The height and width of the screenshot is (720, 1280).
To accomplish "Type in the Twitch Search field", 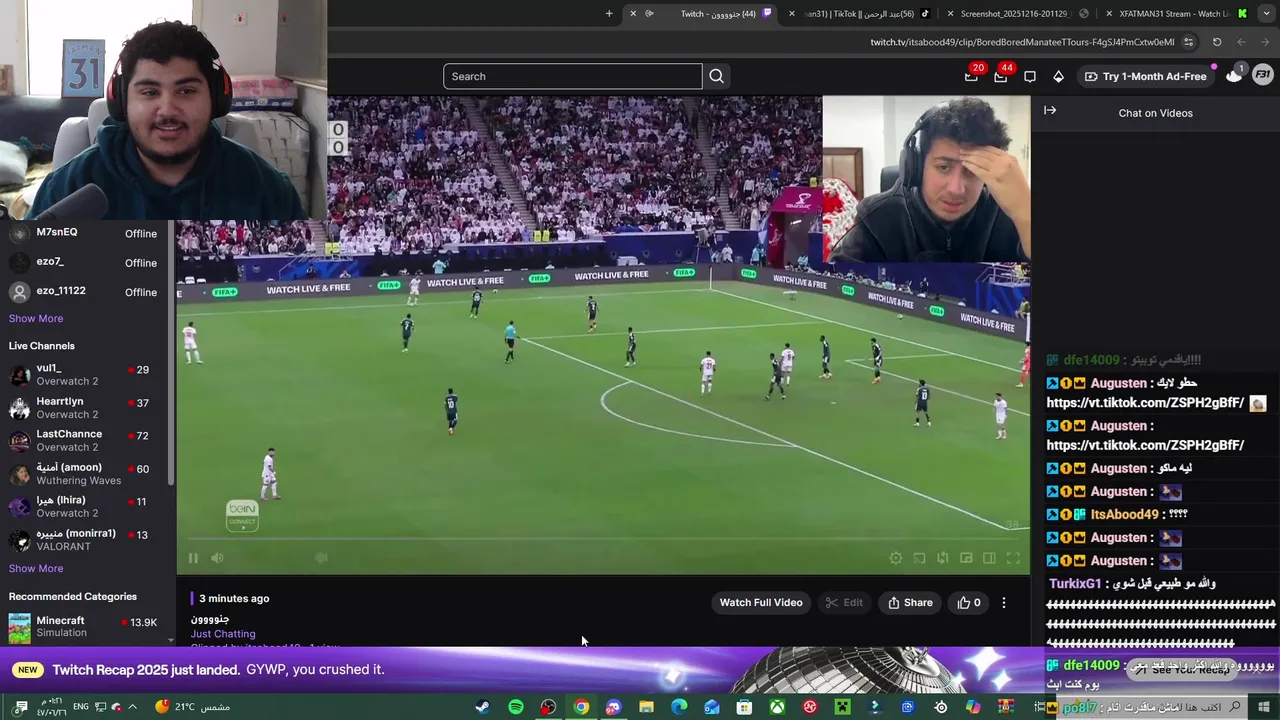I will [x=573, y=76].
